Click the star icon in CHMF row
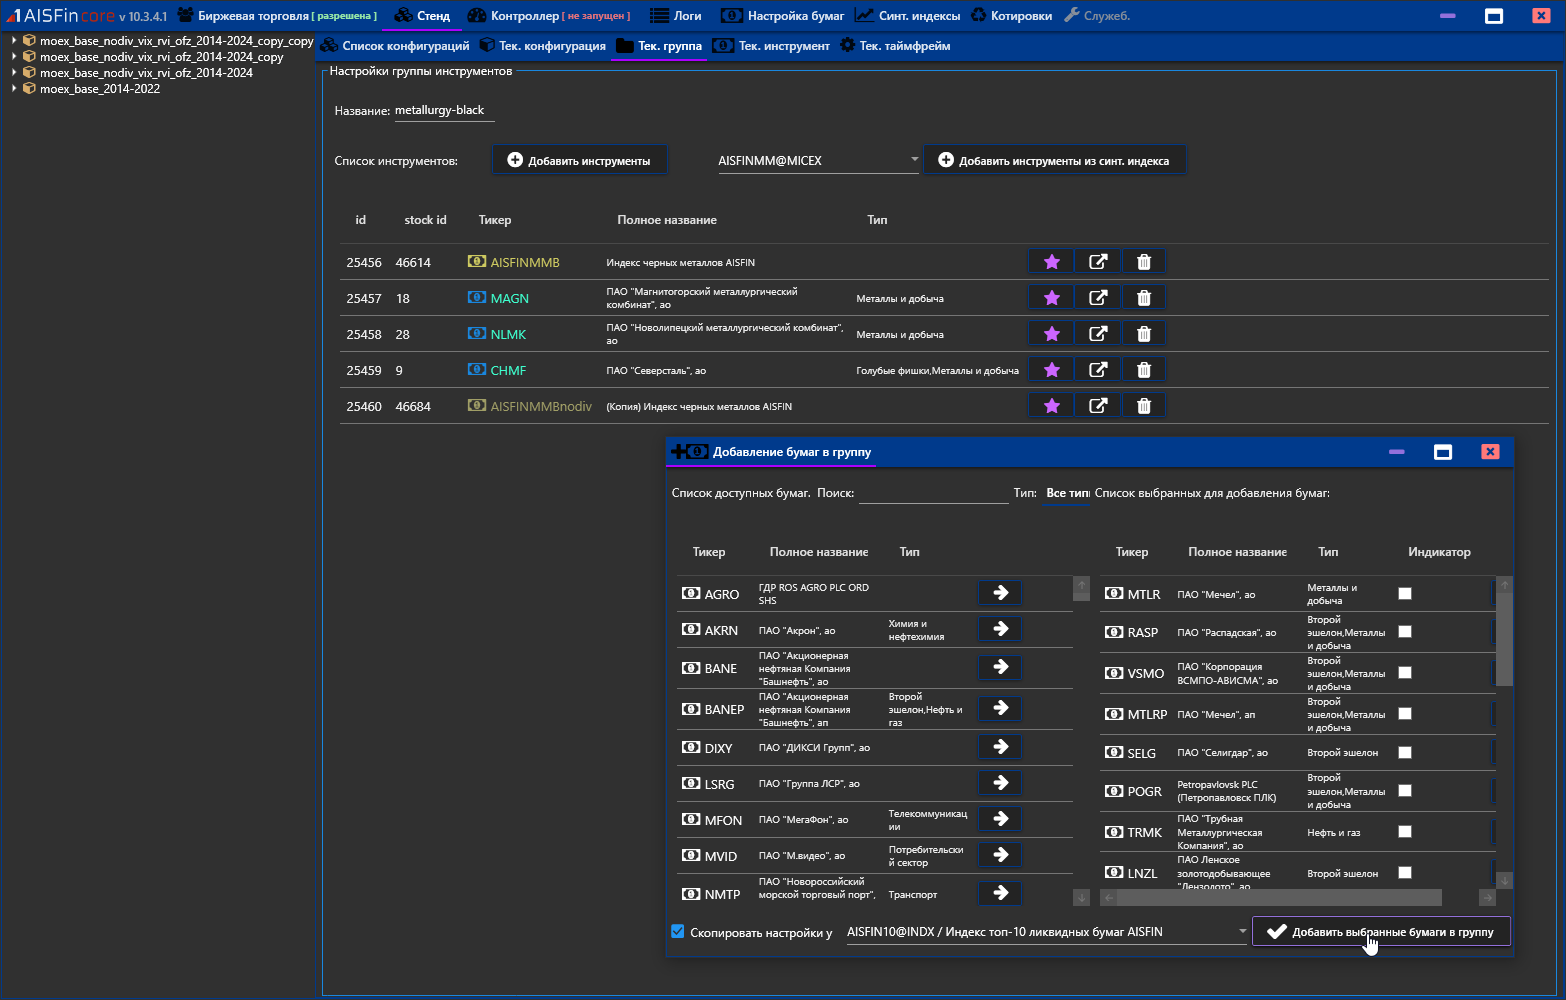Viewport: 1566px width, 1000px height. click(1051, 370)
